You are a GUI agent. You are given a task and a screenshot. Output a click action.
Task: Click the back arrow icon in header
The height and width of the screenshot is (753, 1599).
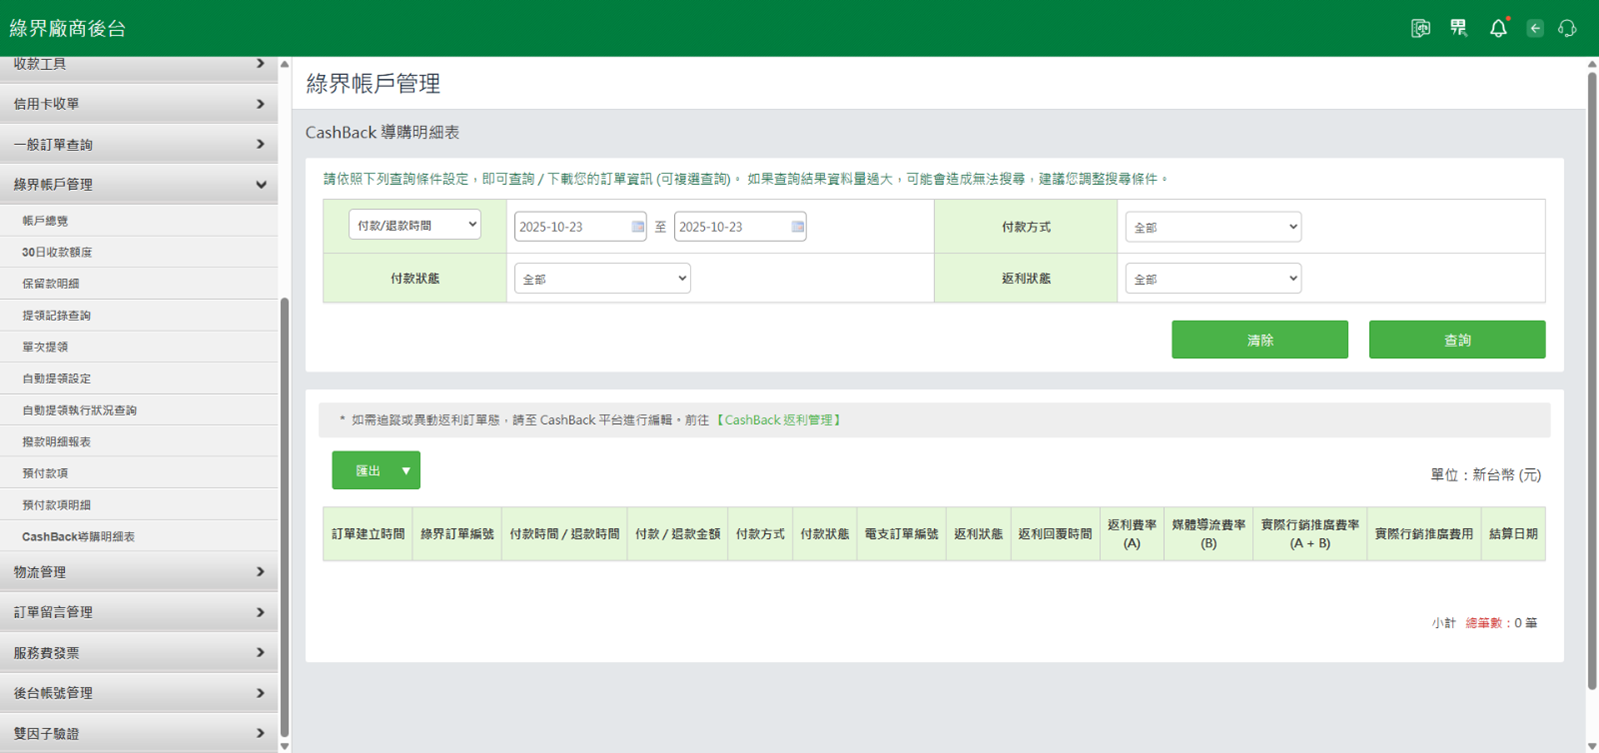click(1535, 28)
